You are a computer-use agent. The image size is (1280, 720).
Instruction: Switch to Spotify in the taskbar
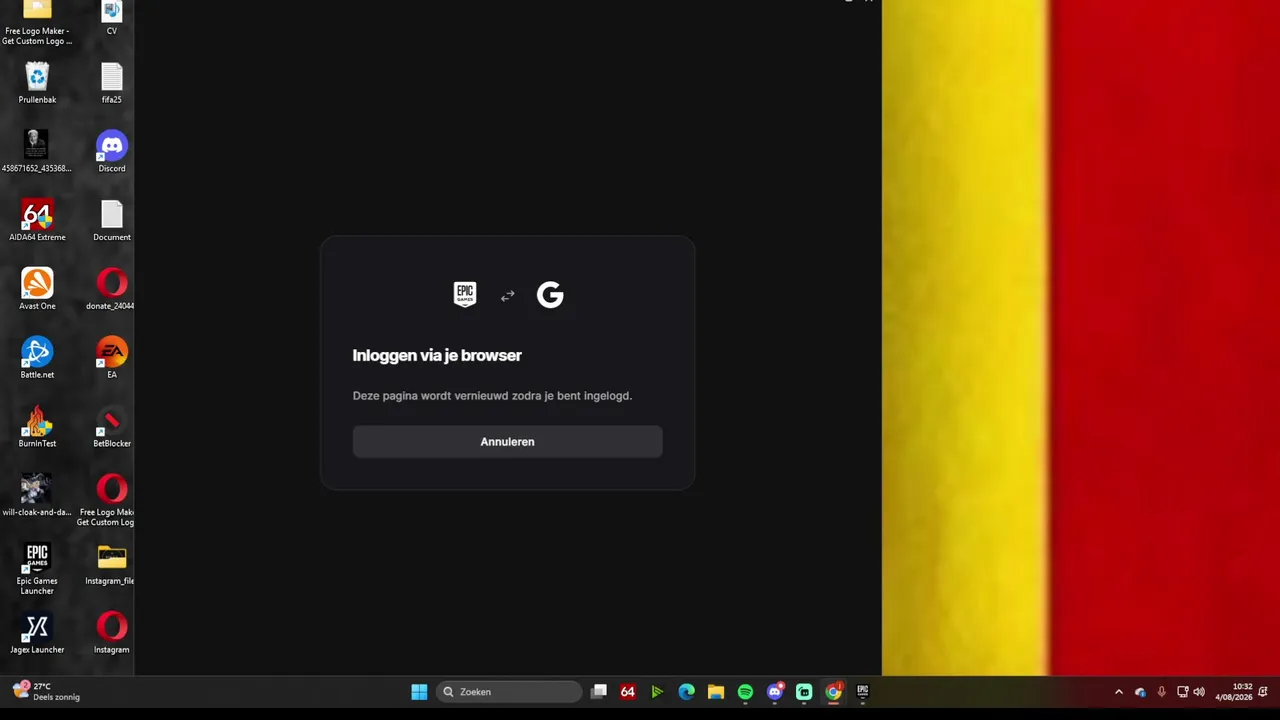(745, 692)
